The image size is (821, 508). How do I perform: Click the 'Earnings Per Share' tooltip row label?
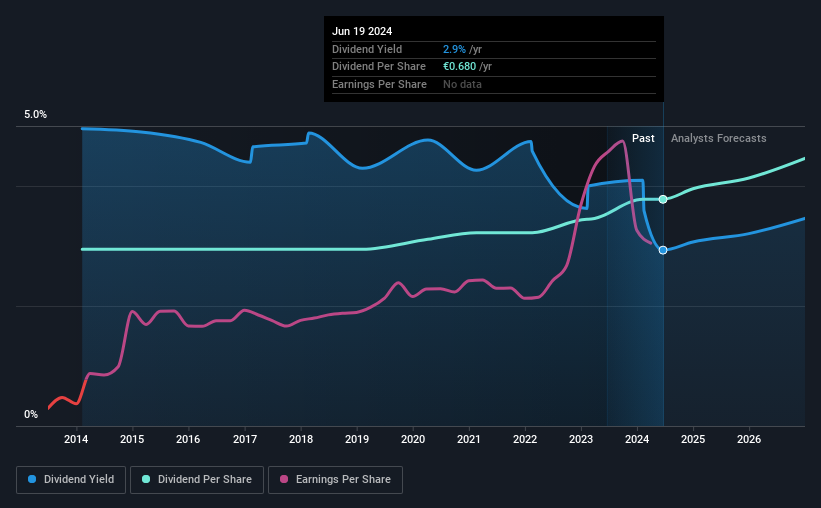point(379,84)
